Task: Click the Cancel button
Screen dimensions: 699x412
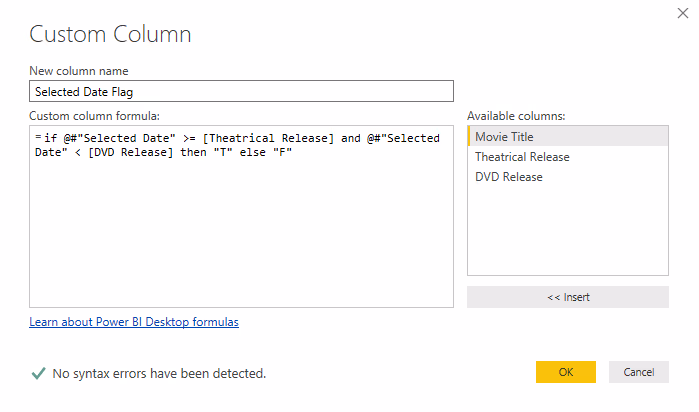Action: 639,372
